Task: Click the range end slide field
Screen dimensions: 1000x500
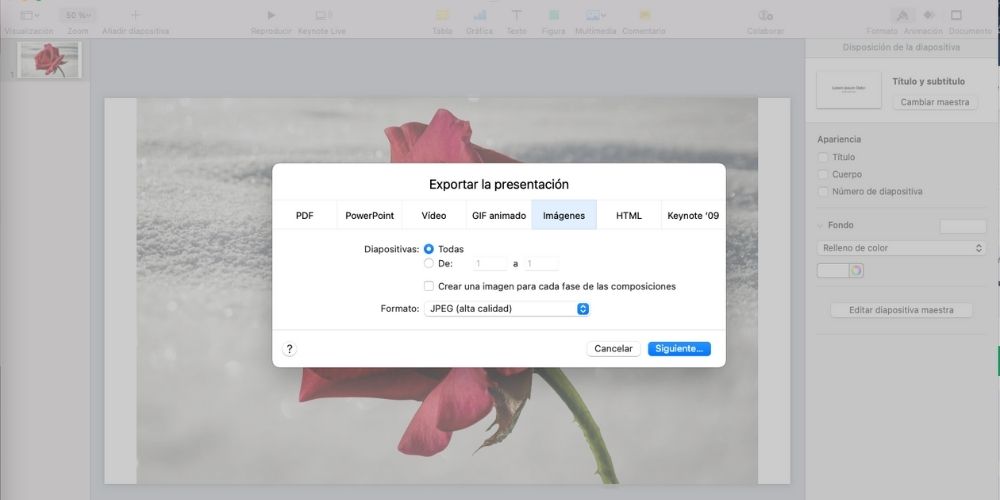Action: pos(541,263)
